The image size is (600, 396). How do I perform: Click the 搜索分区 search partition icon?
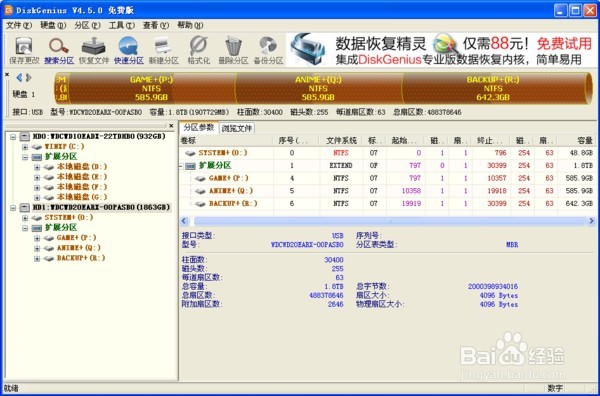pyautogui.click(x=59, y=50)
